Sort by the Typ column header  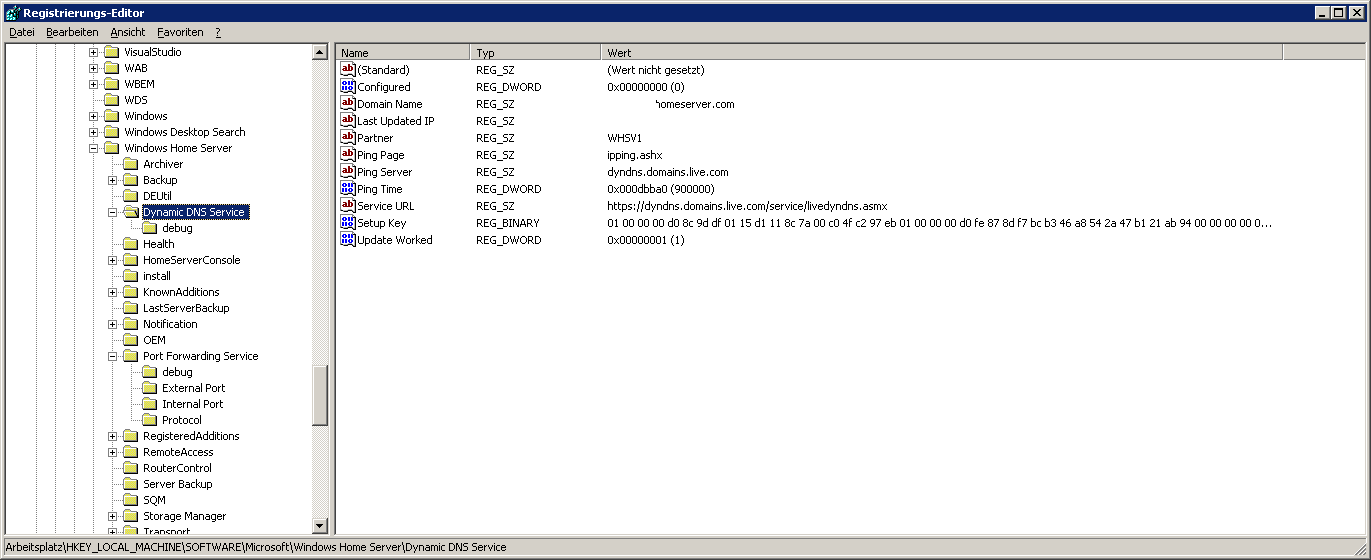pos(535,53)
